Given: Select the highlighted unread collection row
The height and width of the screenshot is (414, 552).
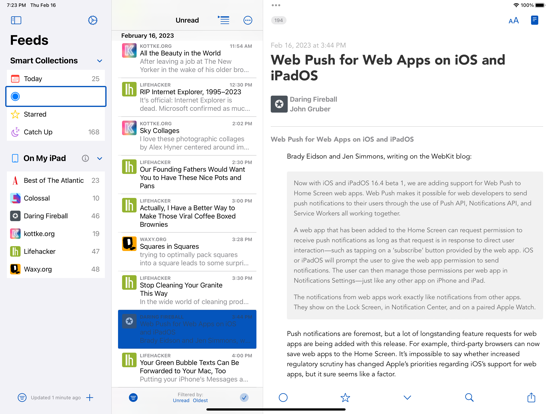Looking at the screenshot, I should (56, 96).
